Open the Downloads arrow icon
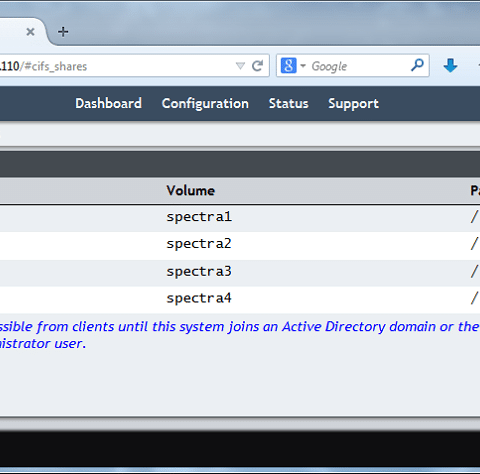 point(450,66)
